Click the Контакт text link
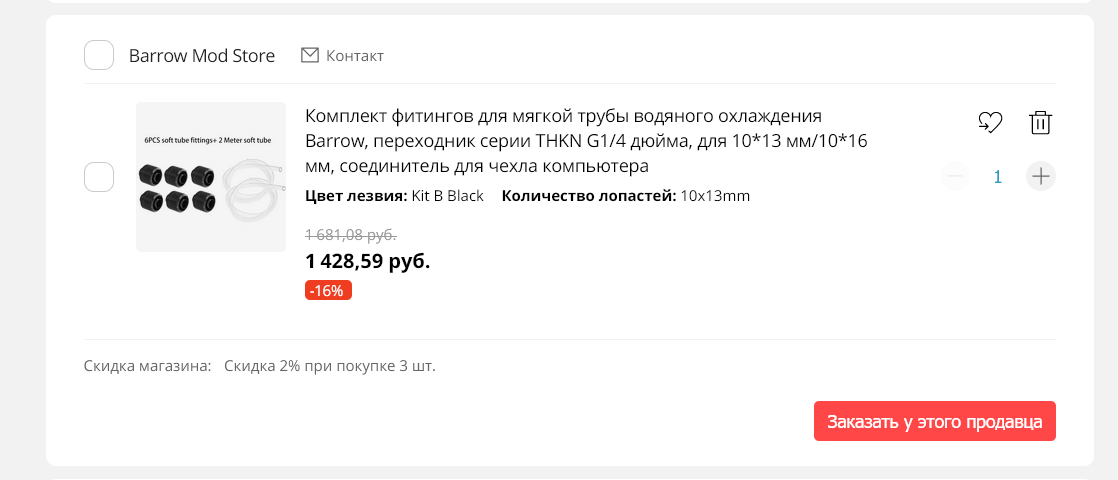The image size is (1118, 480). pos(355,56)
